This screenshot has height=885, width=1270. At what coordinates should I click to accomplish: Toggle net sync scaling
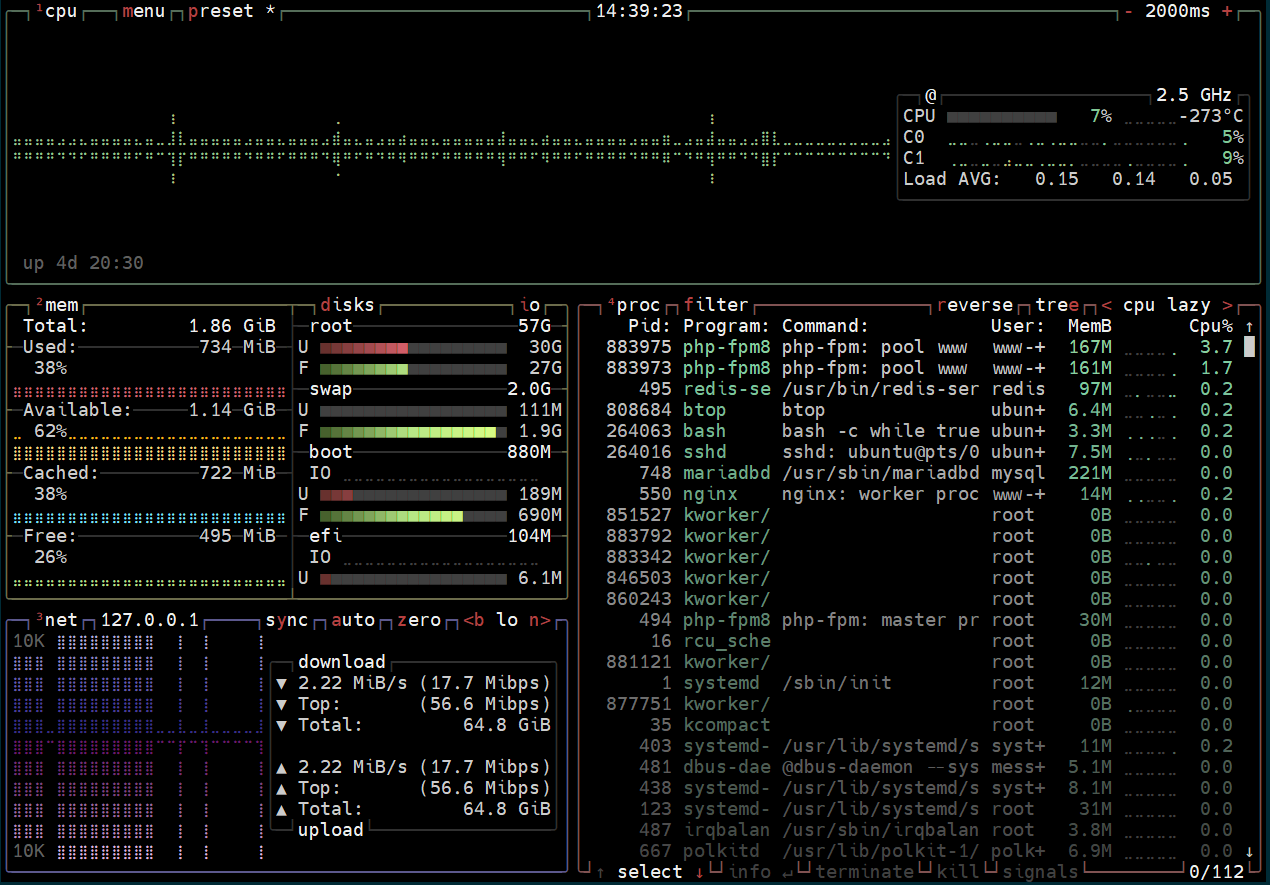click(287, 620)
